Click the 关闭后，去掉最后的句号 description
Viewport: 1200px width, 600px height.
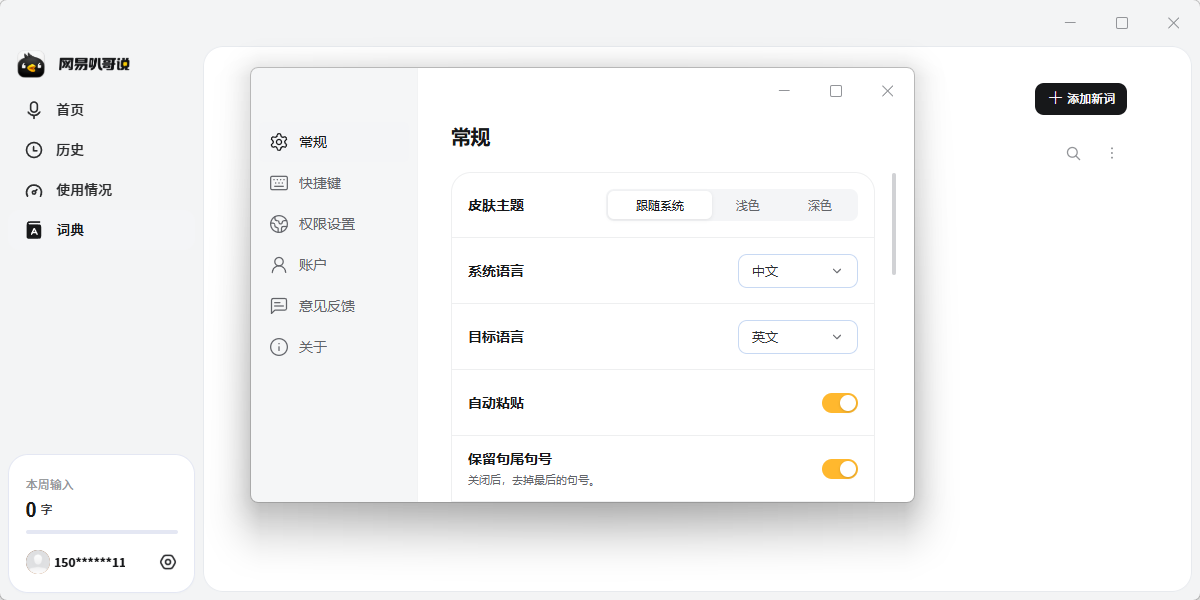tap(533, 480)
